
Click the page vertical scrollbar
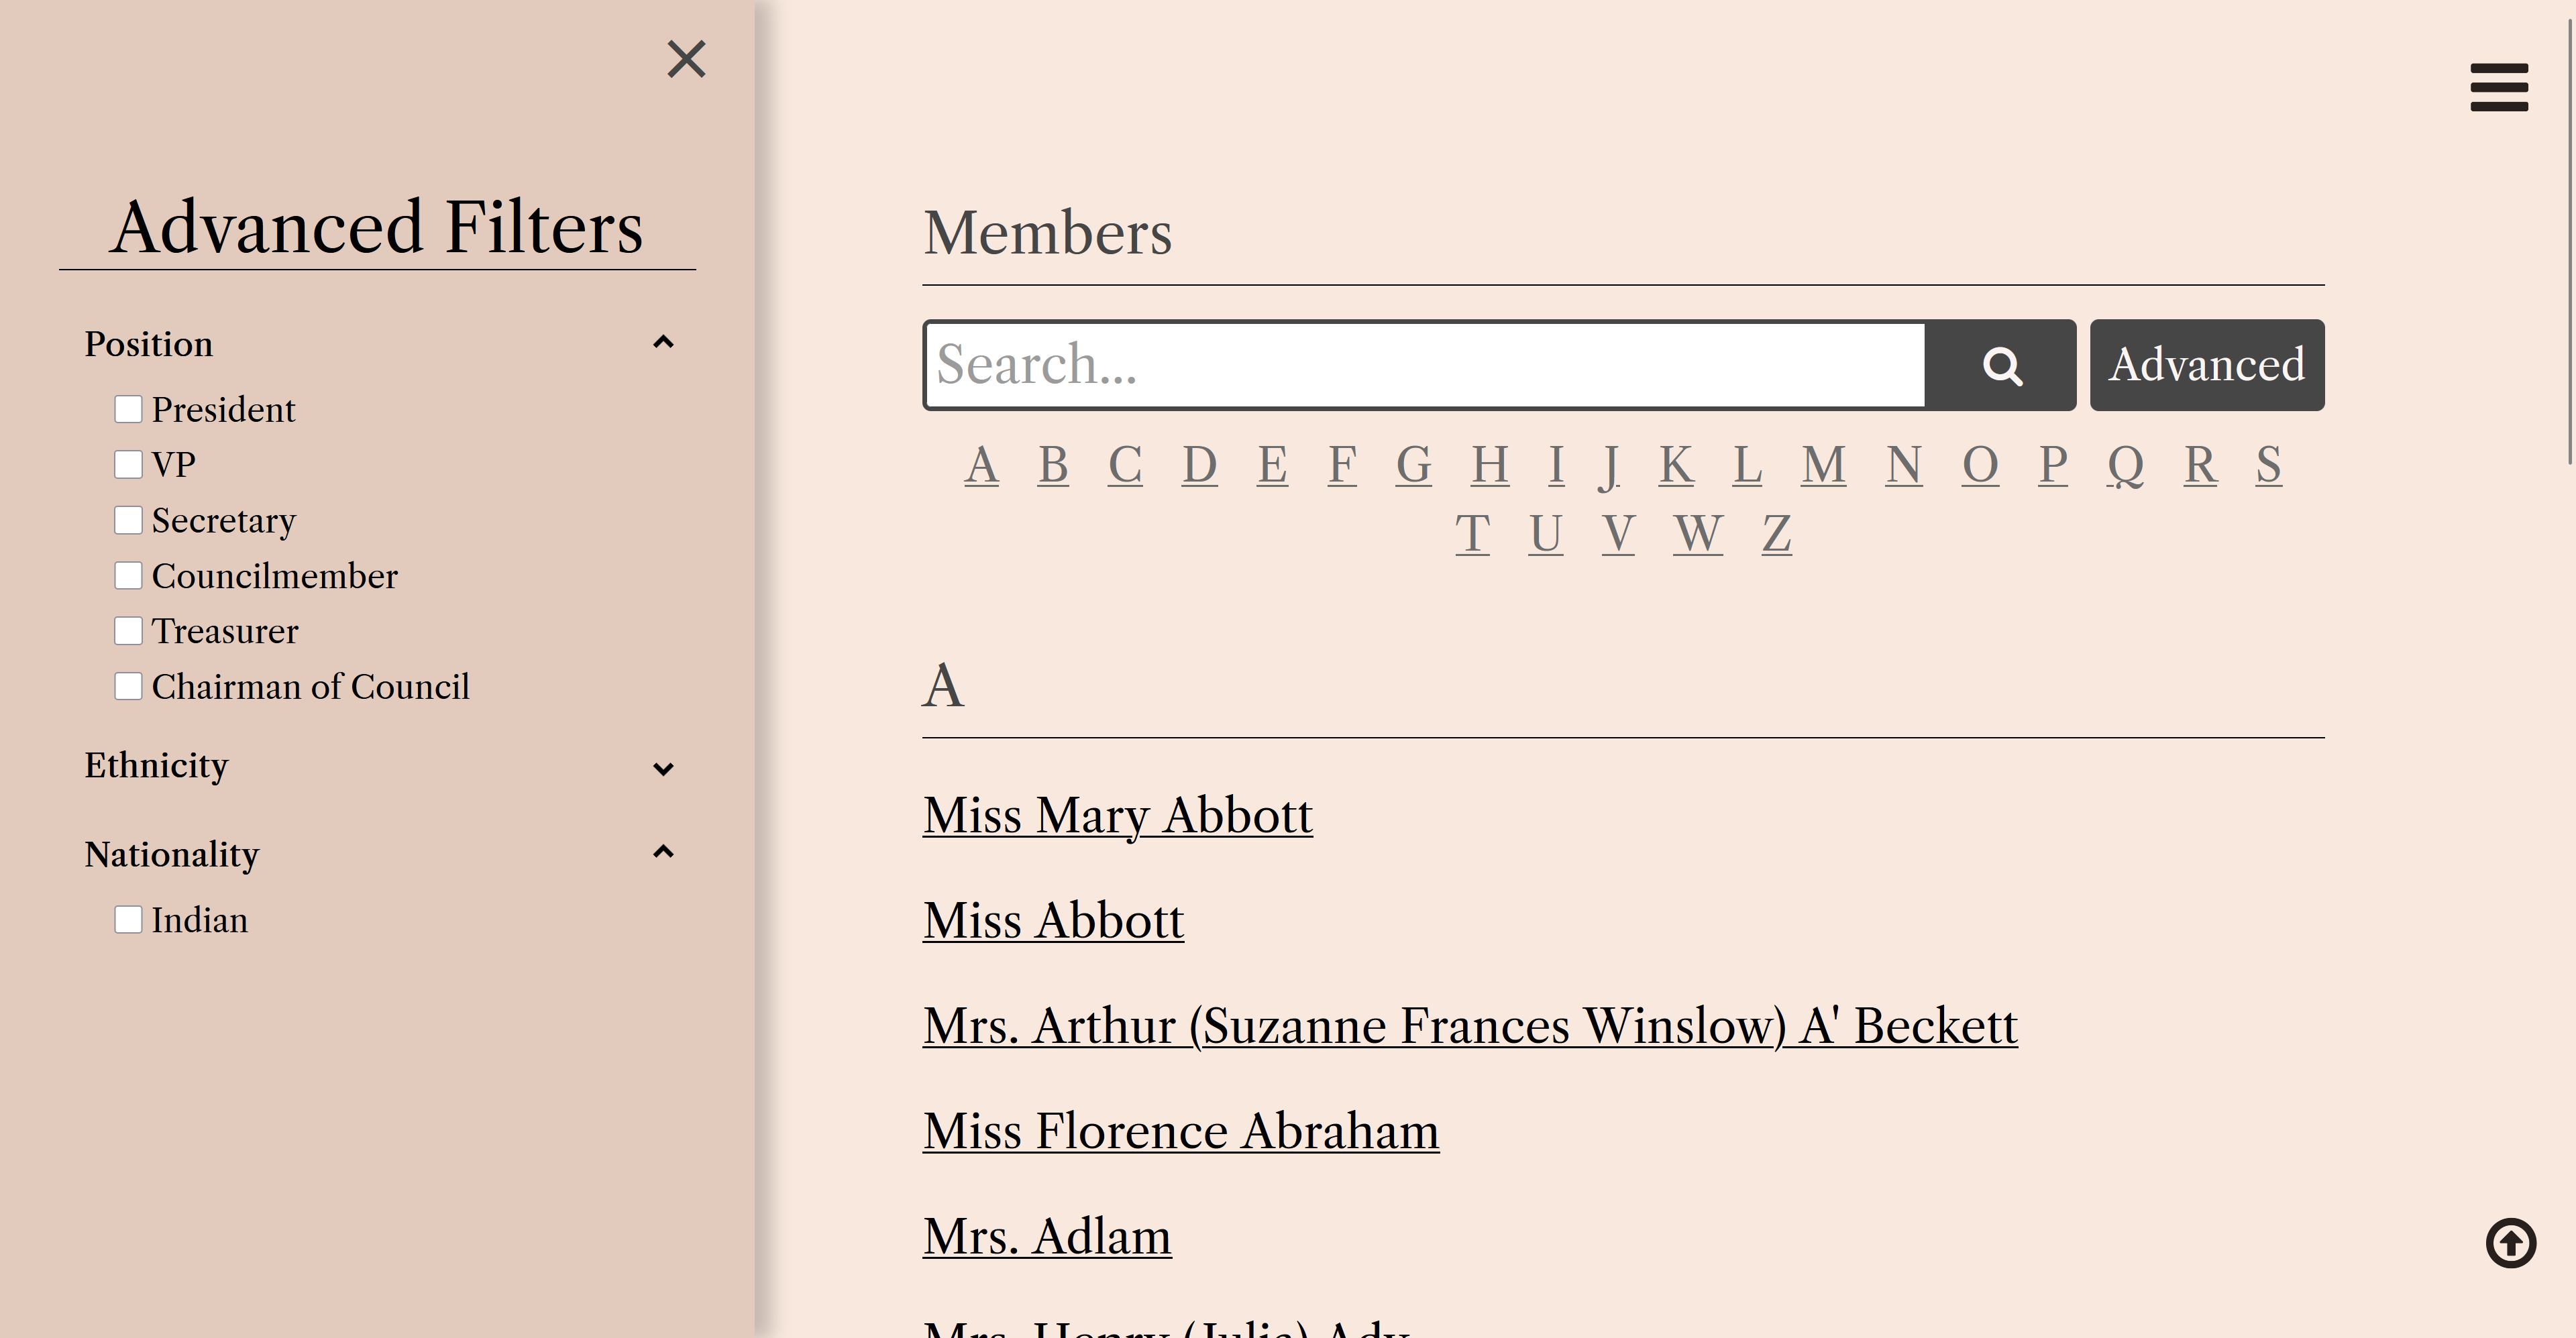coord(2570,240)
